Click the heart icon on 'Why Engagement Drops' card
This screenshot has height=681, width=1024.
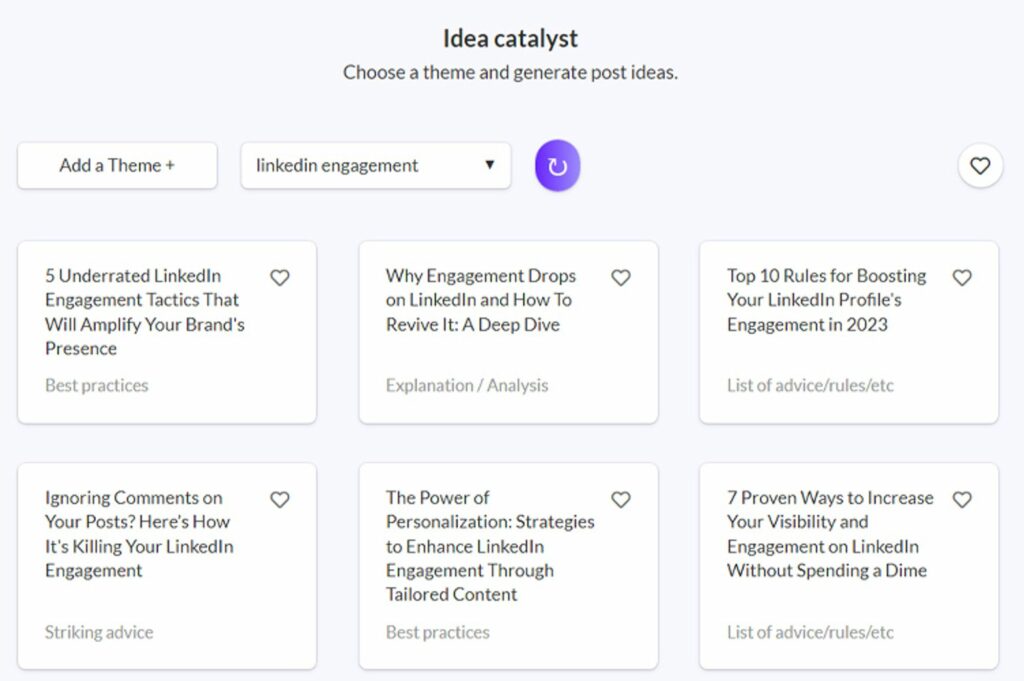(621, 278)
